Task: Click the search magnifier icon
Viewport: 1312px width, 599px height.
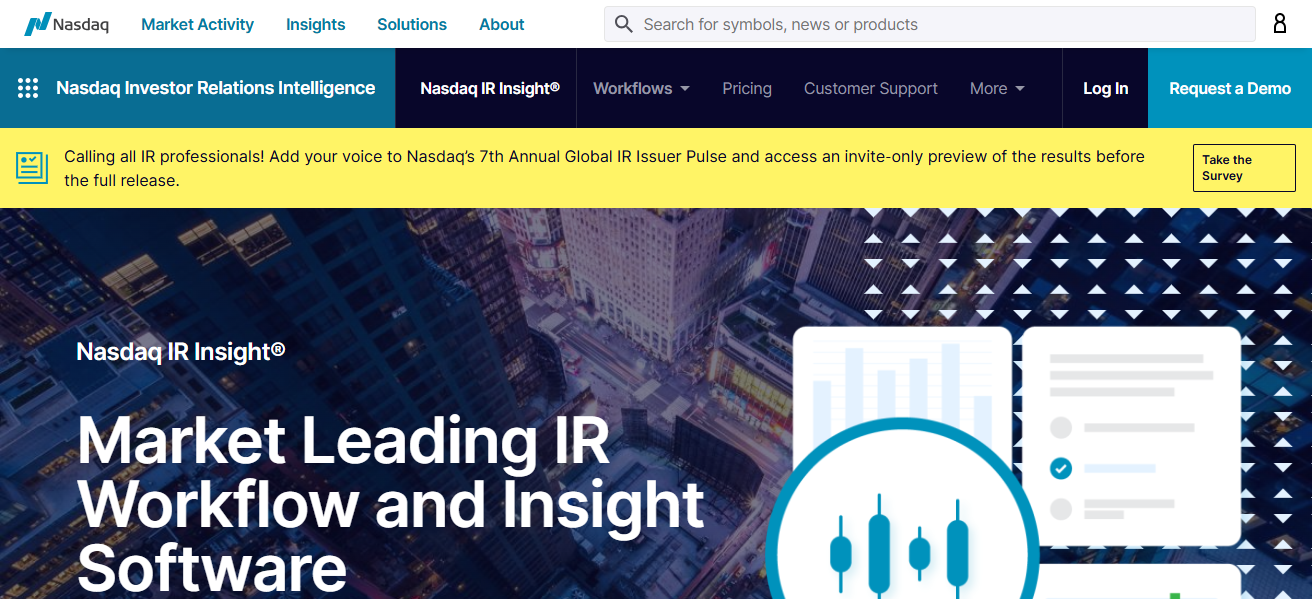Action: click(x=624, y=24)
